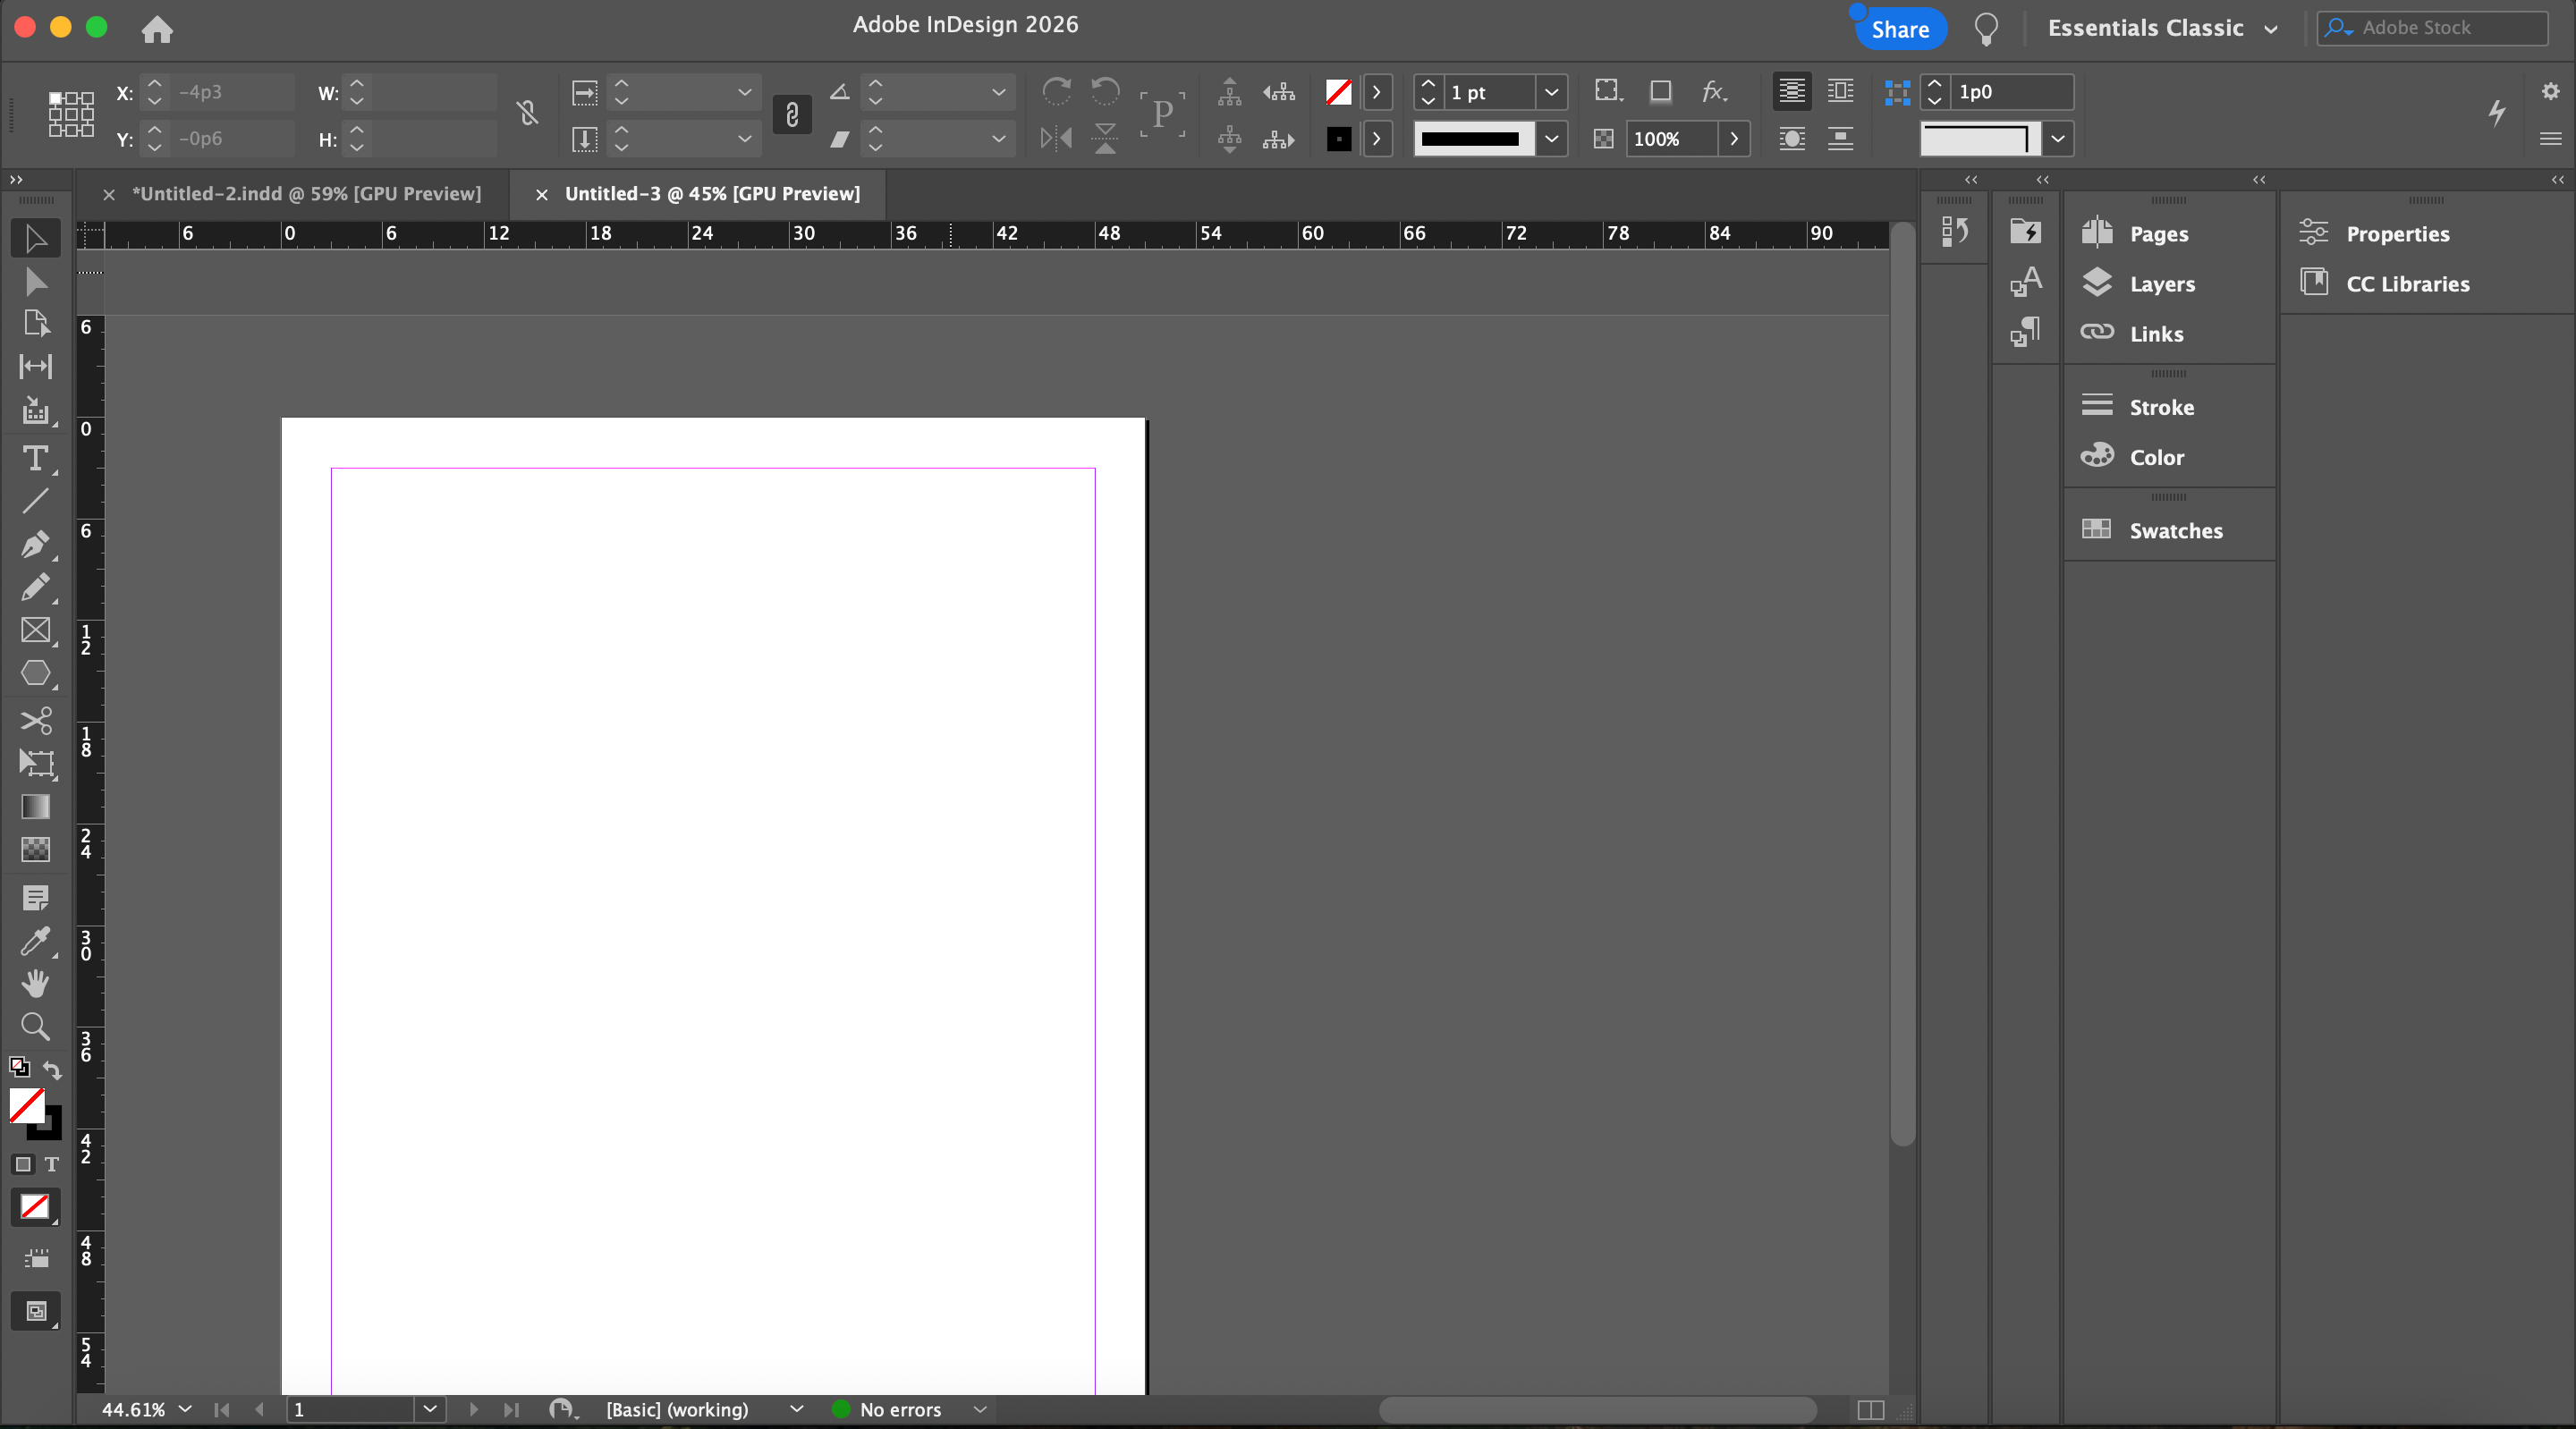
Task: Select the Pen tool
Action: point(35,544)
